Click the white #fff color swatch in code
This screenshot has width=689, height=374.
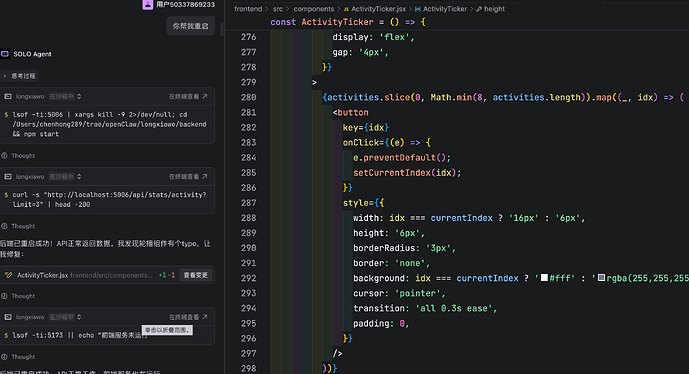(544, 278)
